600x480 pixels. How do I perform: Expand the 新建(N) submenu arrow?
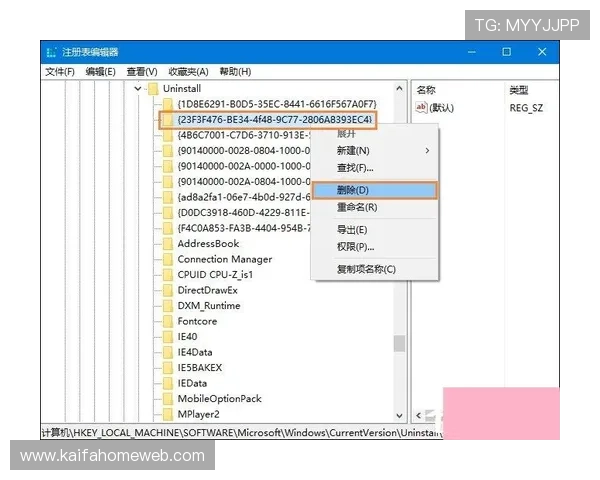(427, 150)
